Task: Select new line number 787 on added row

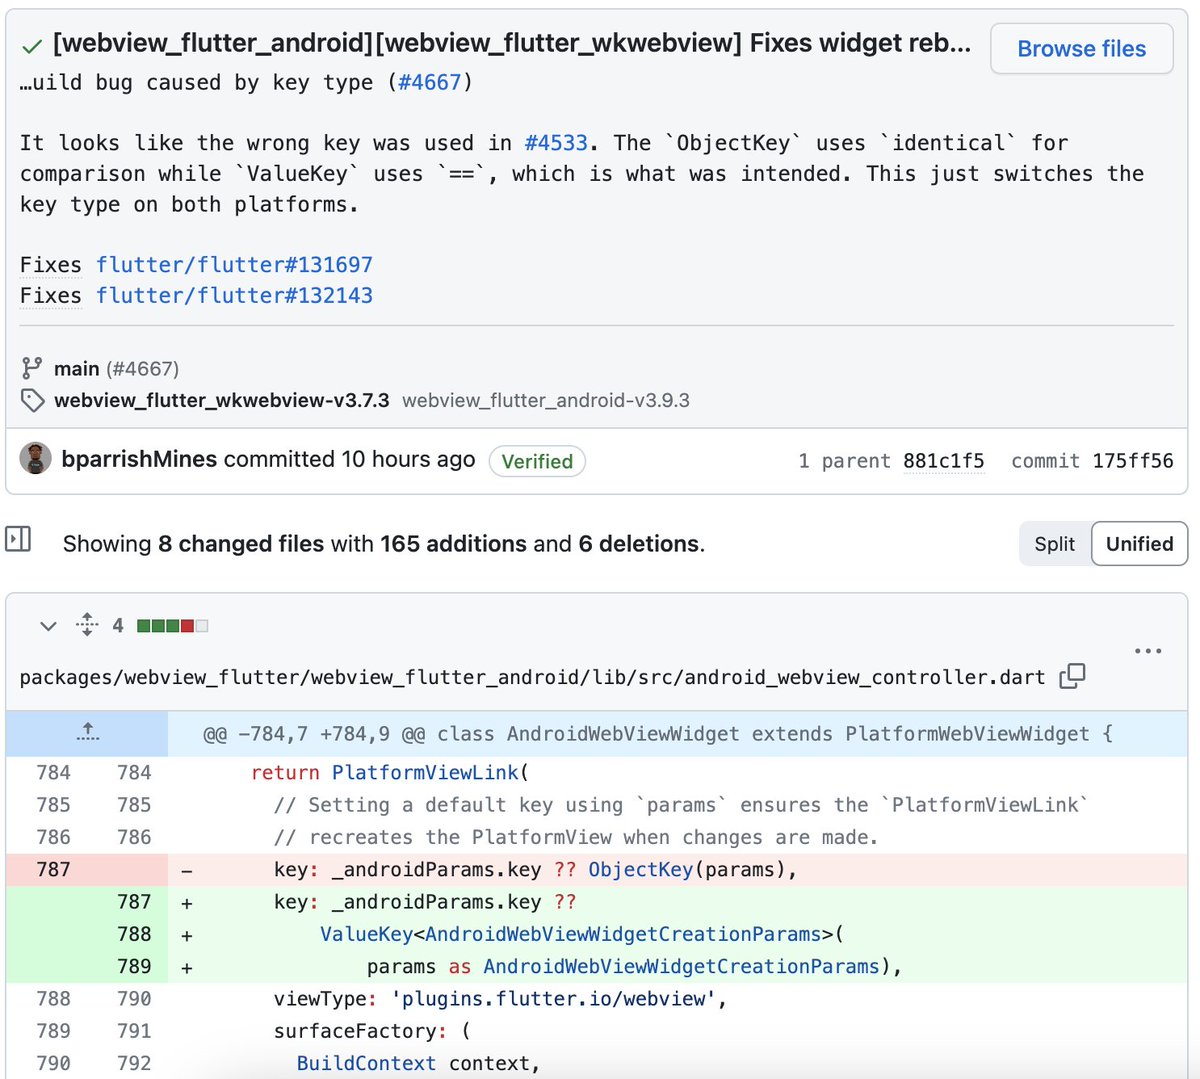Action: (x=134, y=902)
